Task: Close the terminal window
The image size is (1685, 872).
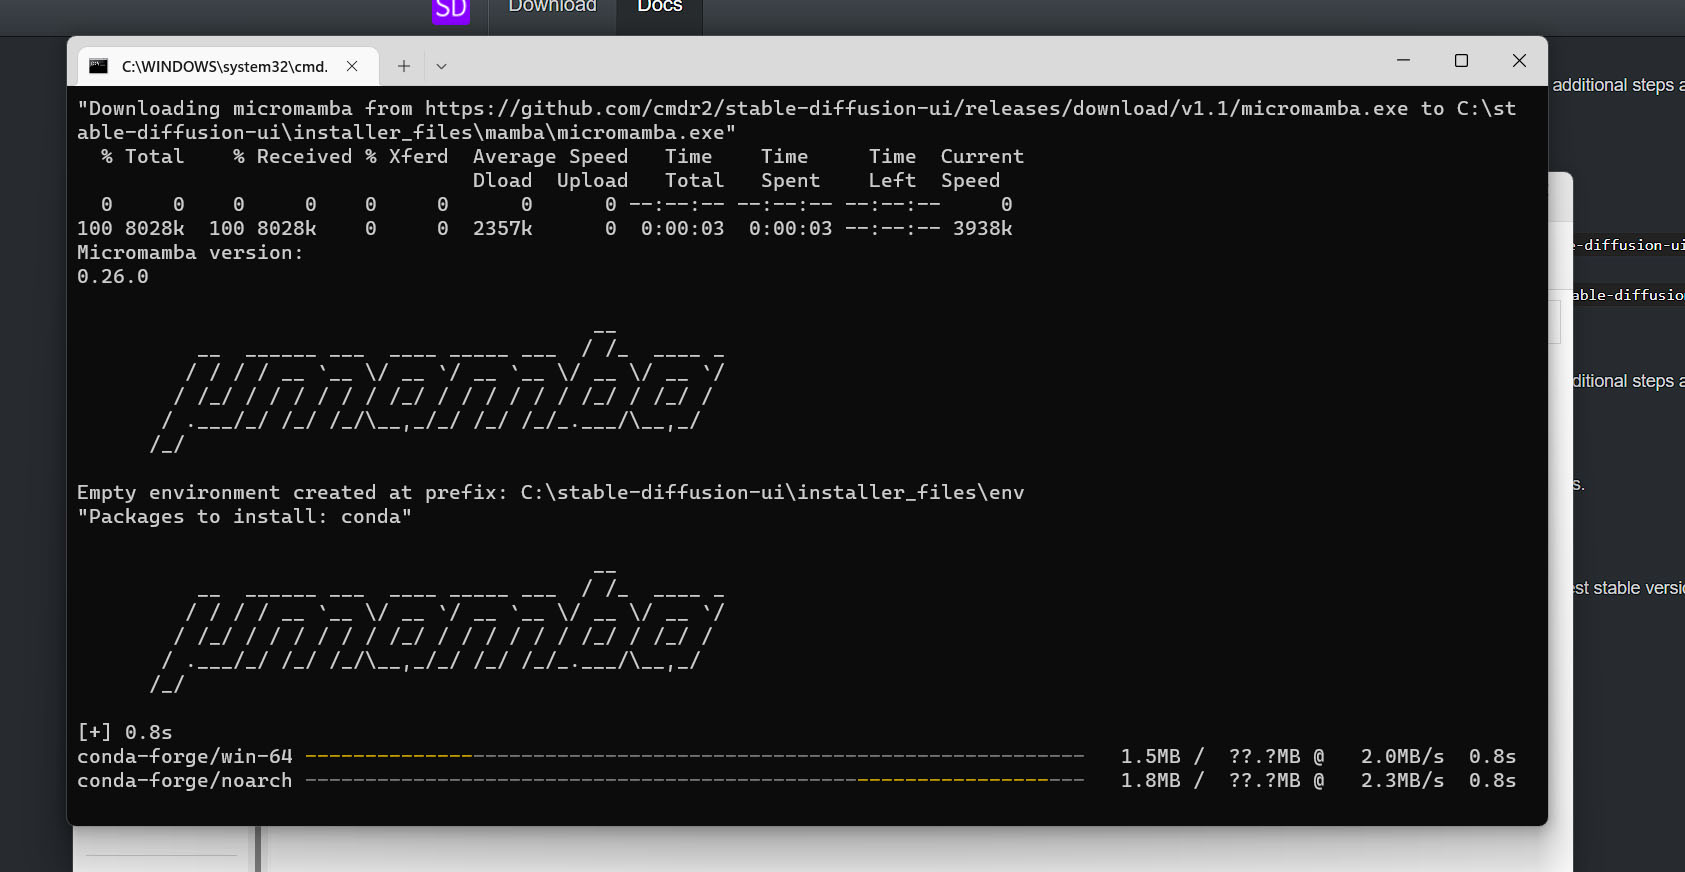Action: 1519,60
